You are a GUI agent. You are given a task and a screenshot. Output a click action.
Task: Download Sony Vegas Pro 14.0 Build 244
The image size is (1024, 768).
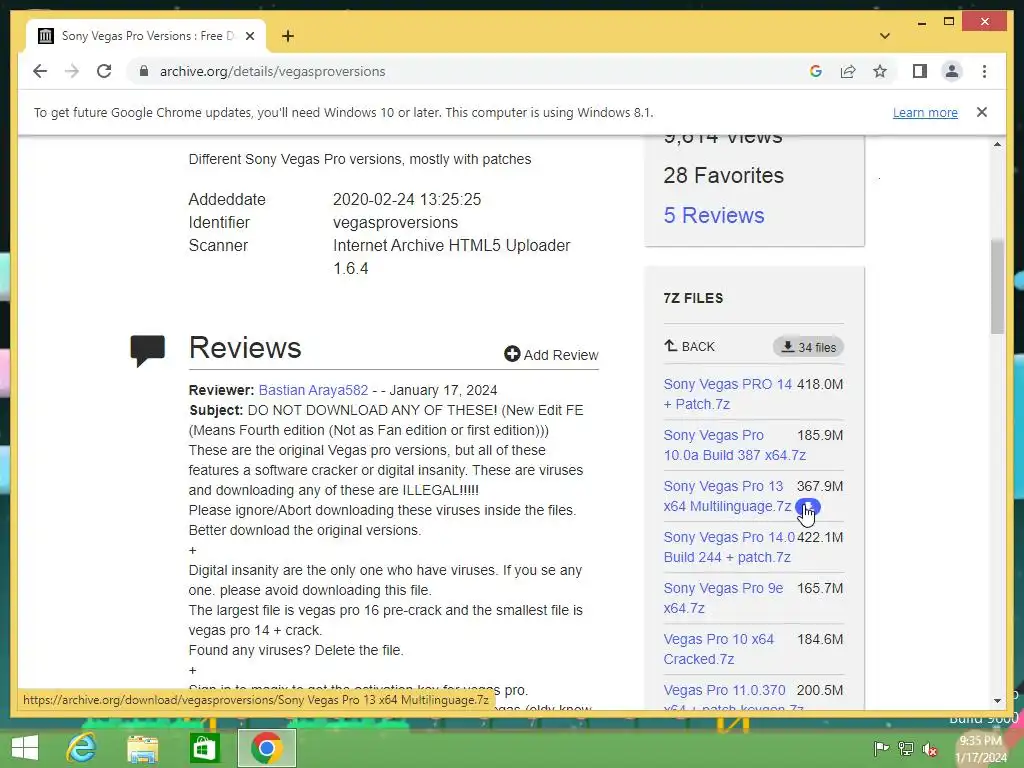729,547
